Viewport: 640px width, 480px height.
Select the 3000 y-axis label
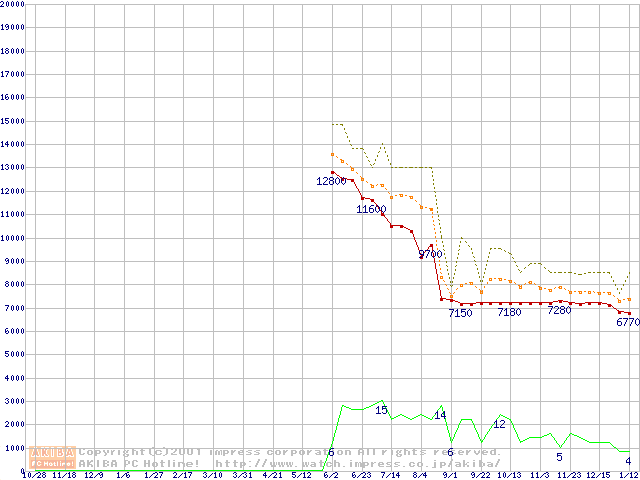point(15,402)
